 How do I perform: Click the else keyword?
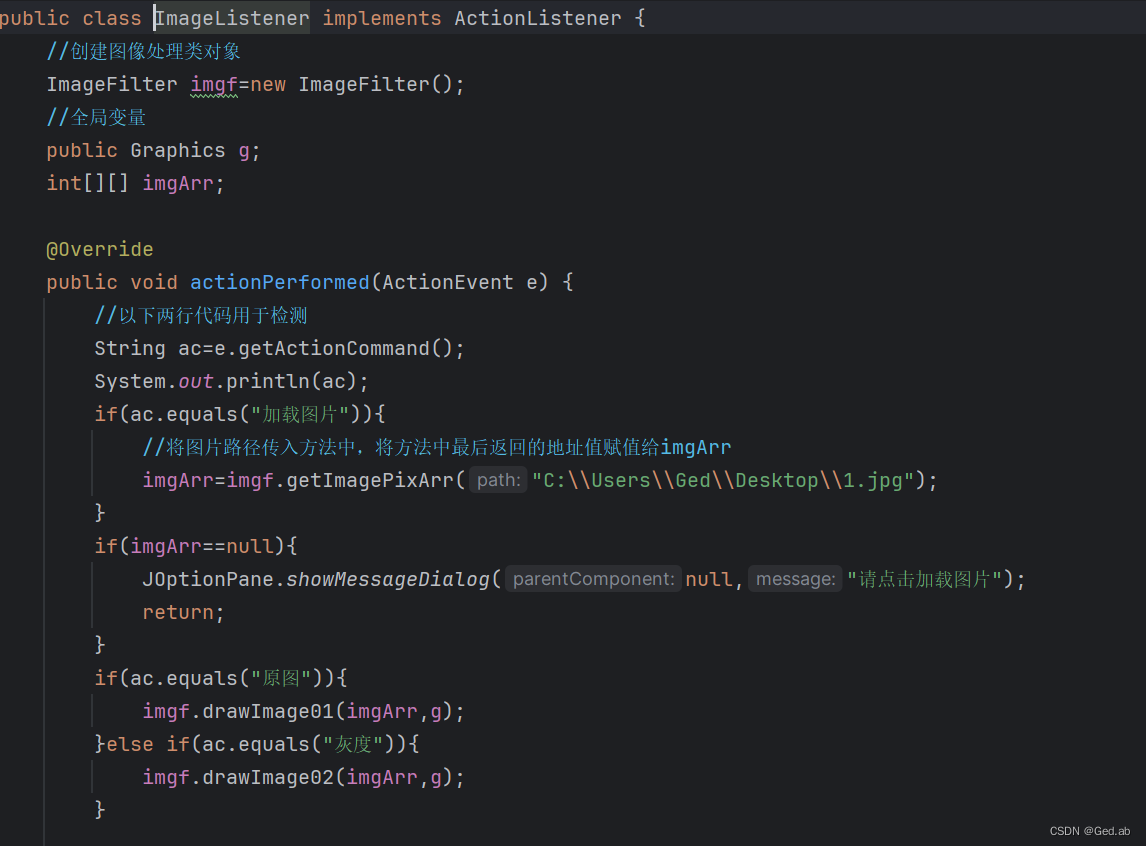point(130,744)
